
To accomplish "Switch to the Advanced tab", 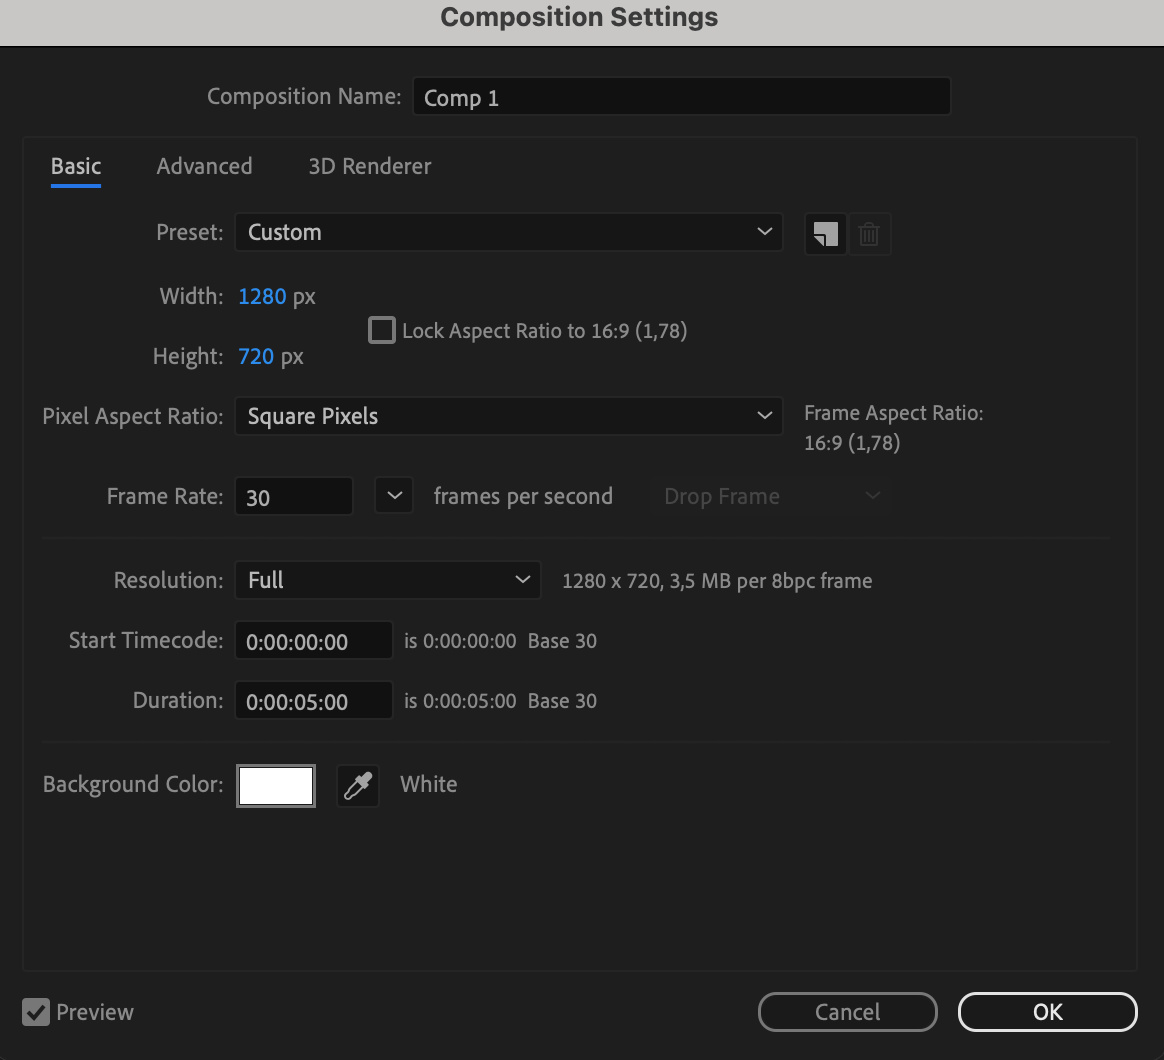I will (x=204, y=166).
